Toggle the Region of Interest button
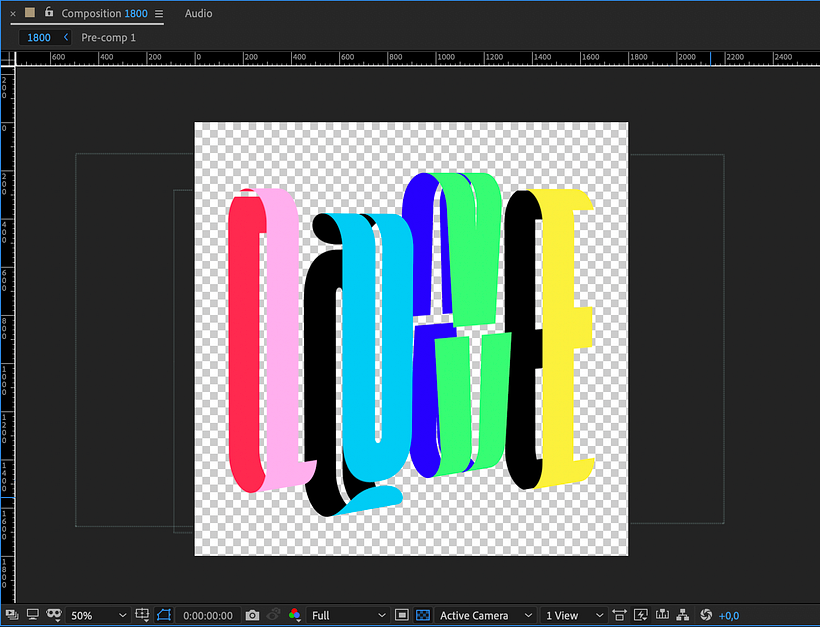The height and width of the screenshot is (627, 820). [x=401, y=615]
